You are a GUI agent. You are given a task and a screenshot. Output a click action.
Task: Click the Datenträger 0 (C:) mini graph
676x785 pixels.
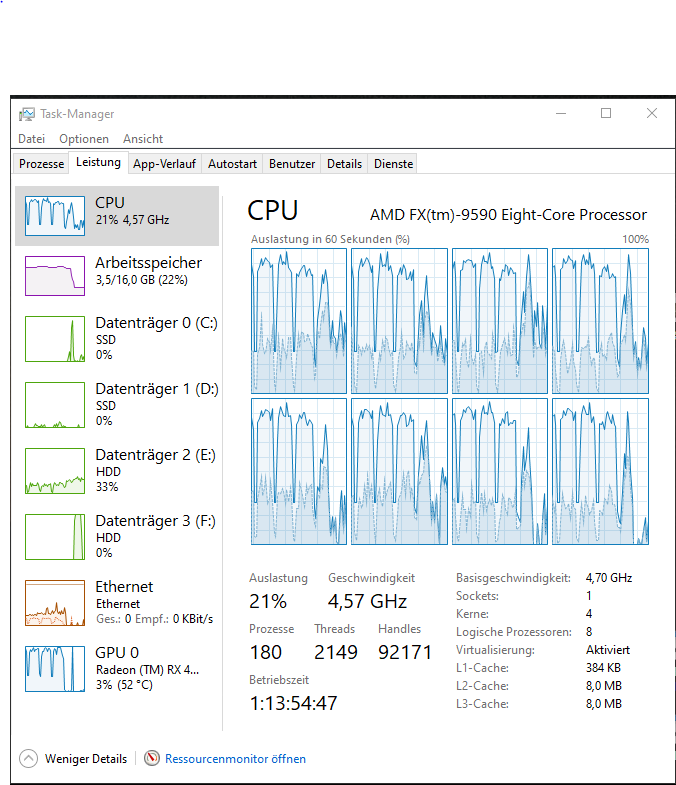(x=55, y=339)
